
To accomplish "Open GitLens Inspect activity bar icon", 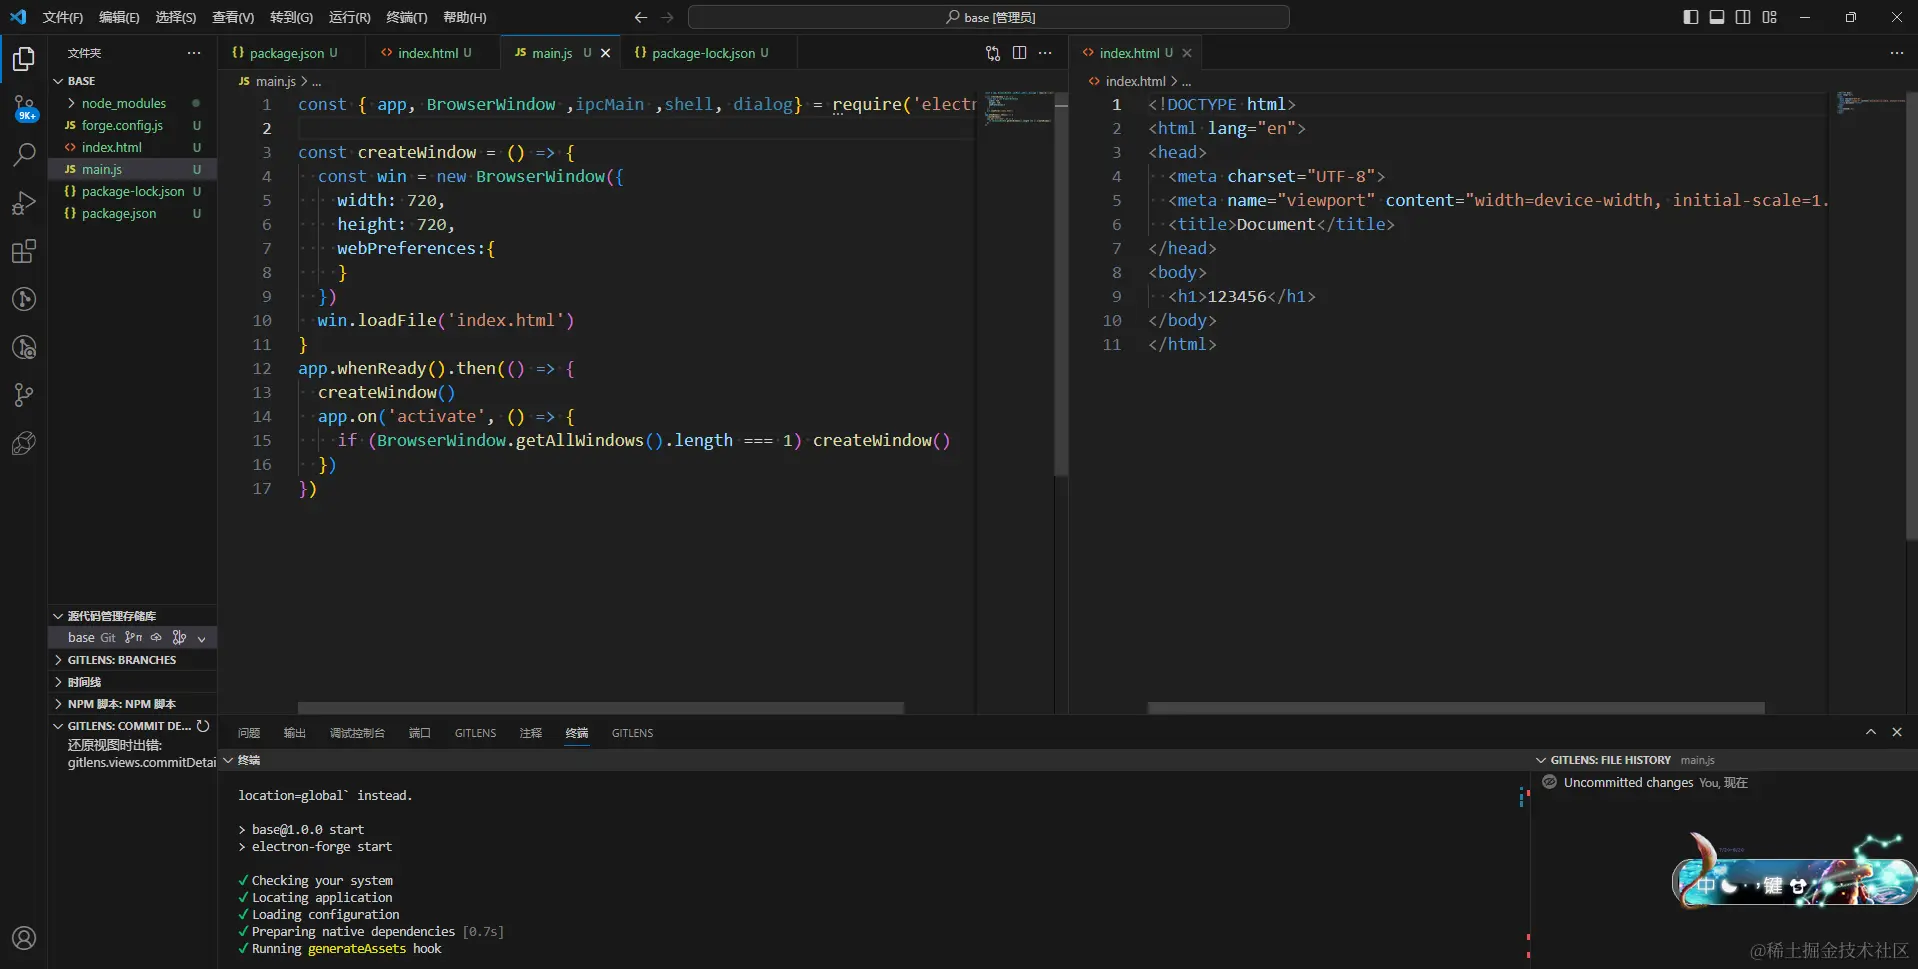I will coord(24,347).
